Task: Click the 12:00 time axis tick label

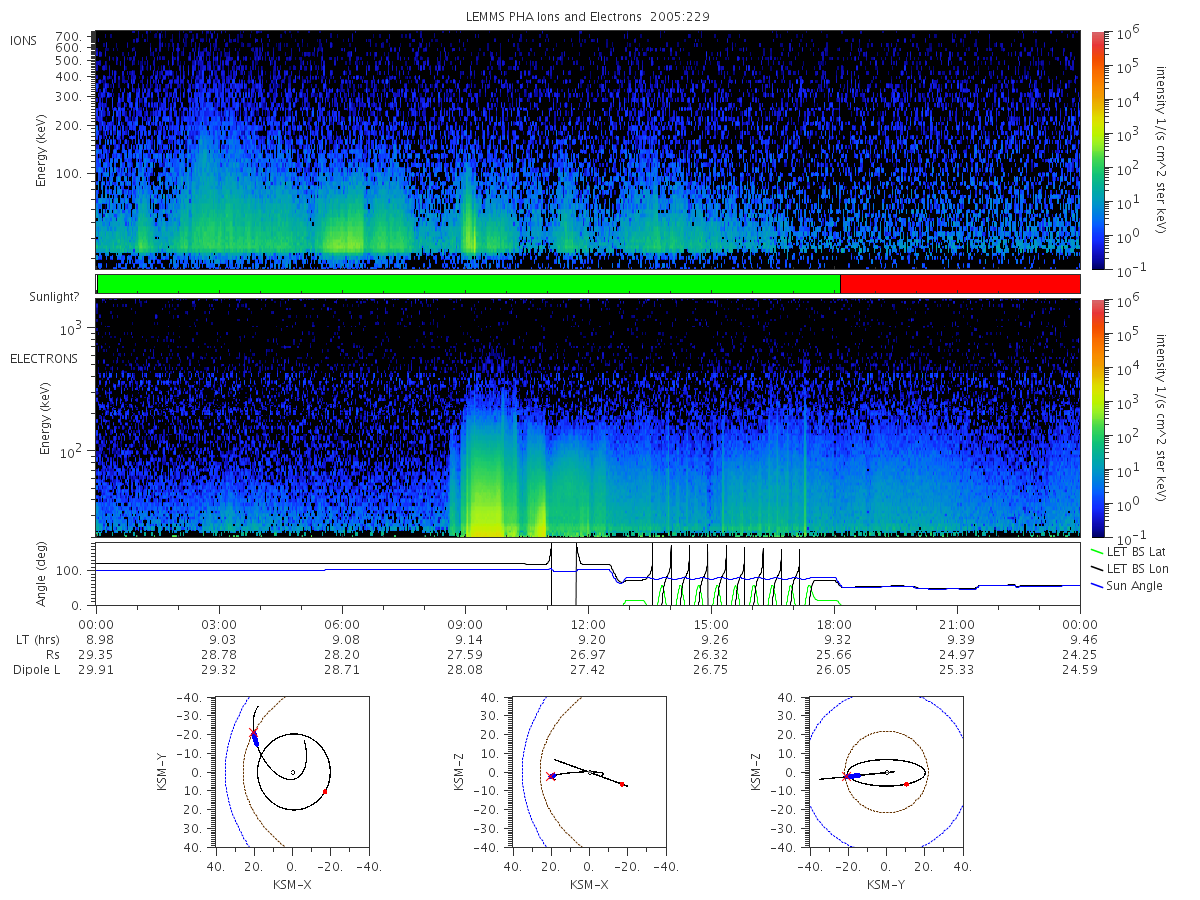Action: pos(588,623)
